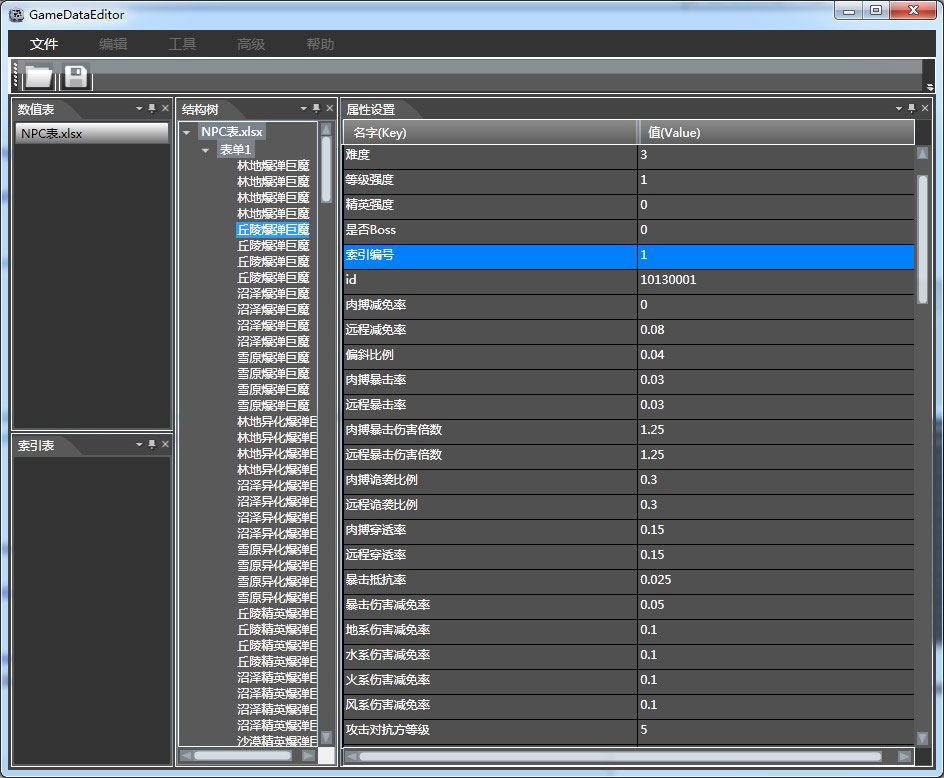This screenshot has width=944, height=778.
Task: Close the 数值表 panel
Action: click(165, 108)
